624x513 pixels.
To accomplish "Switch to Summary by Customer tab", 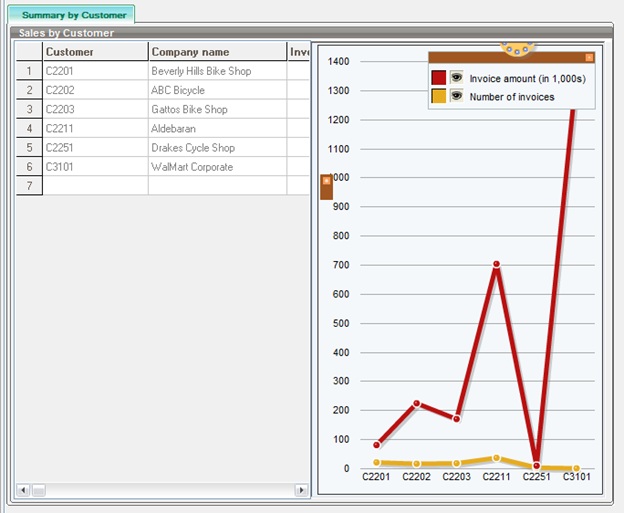I will tap(75, 15).
